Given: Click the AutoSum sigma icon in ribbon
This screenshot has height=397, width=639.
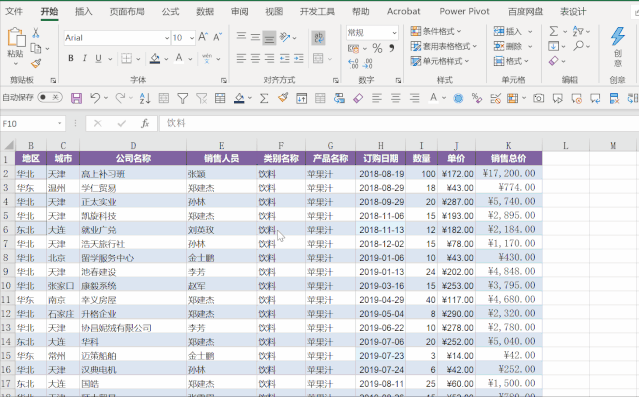Looking at the screenshot, I should [553, 31].
